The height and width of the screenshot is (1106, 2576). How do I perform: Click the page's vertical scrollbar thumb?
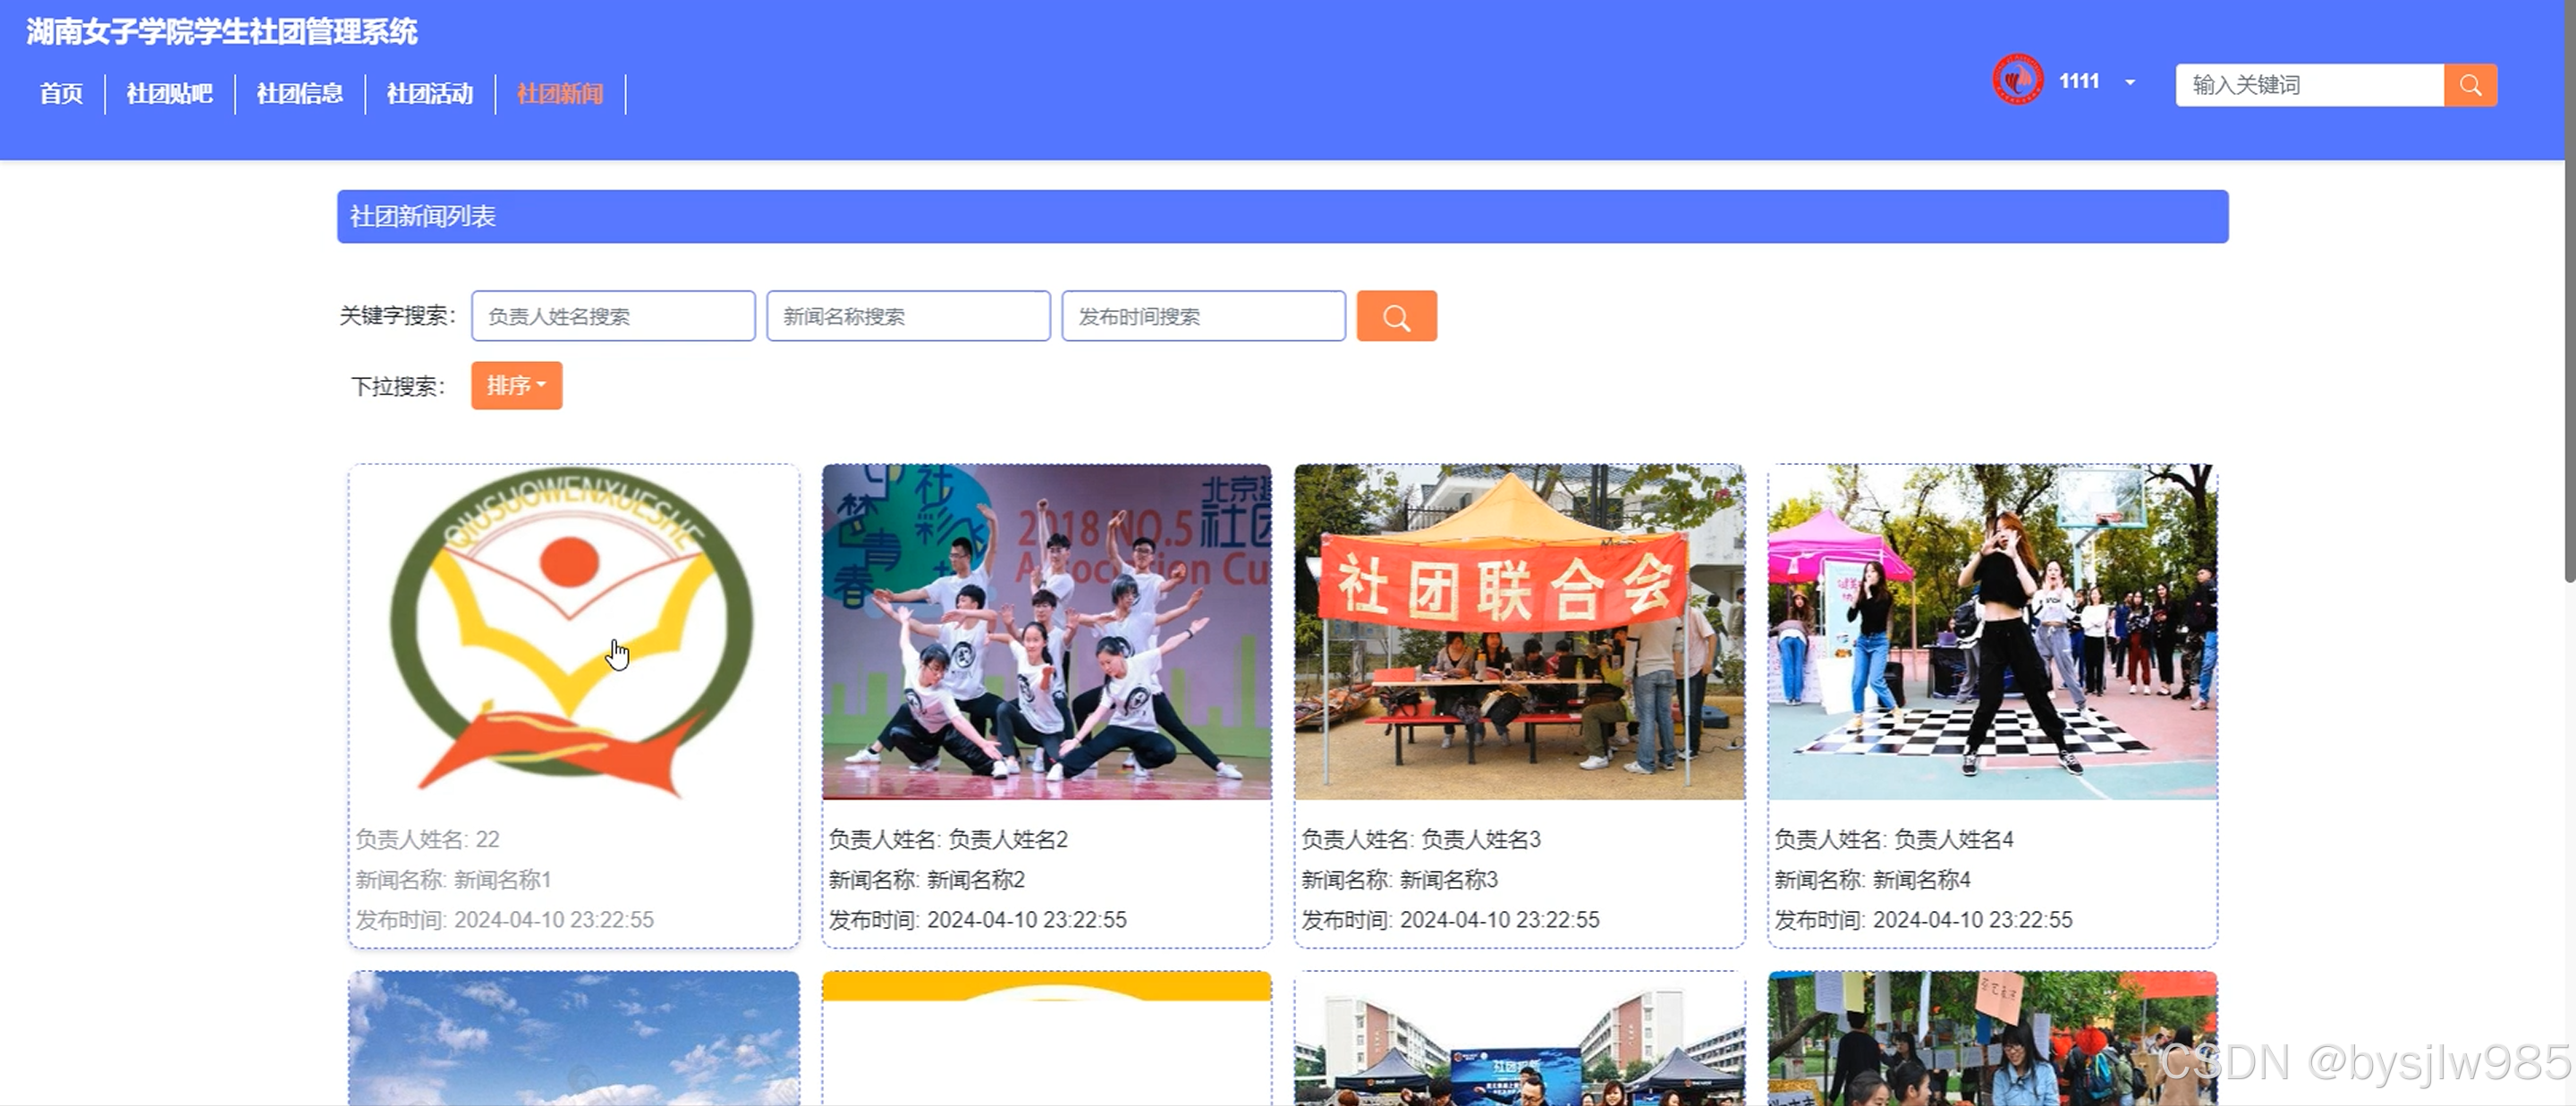pos(2569,292)
